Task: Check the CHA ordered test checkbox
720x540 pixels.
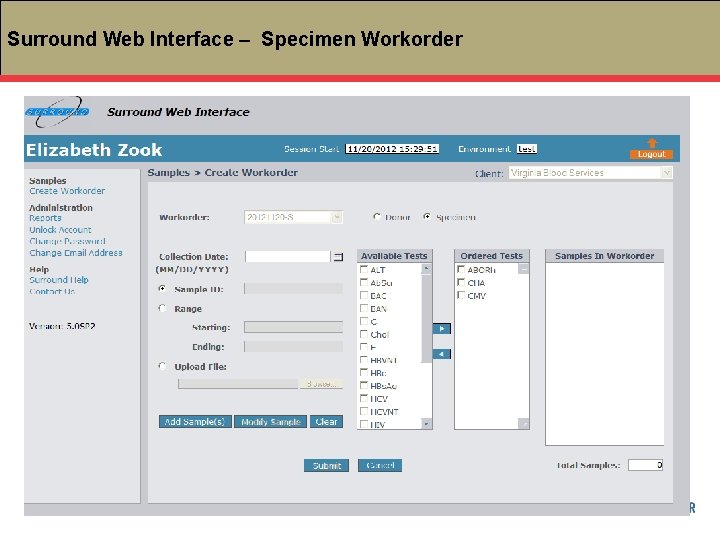Action: click(x=461, y=282)
